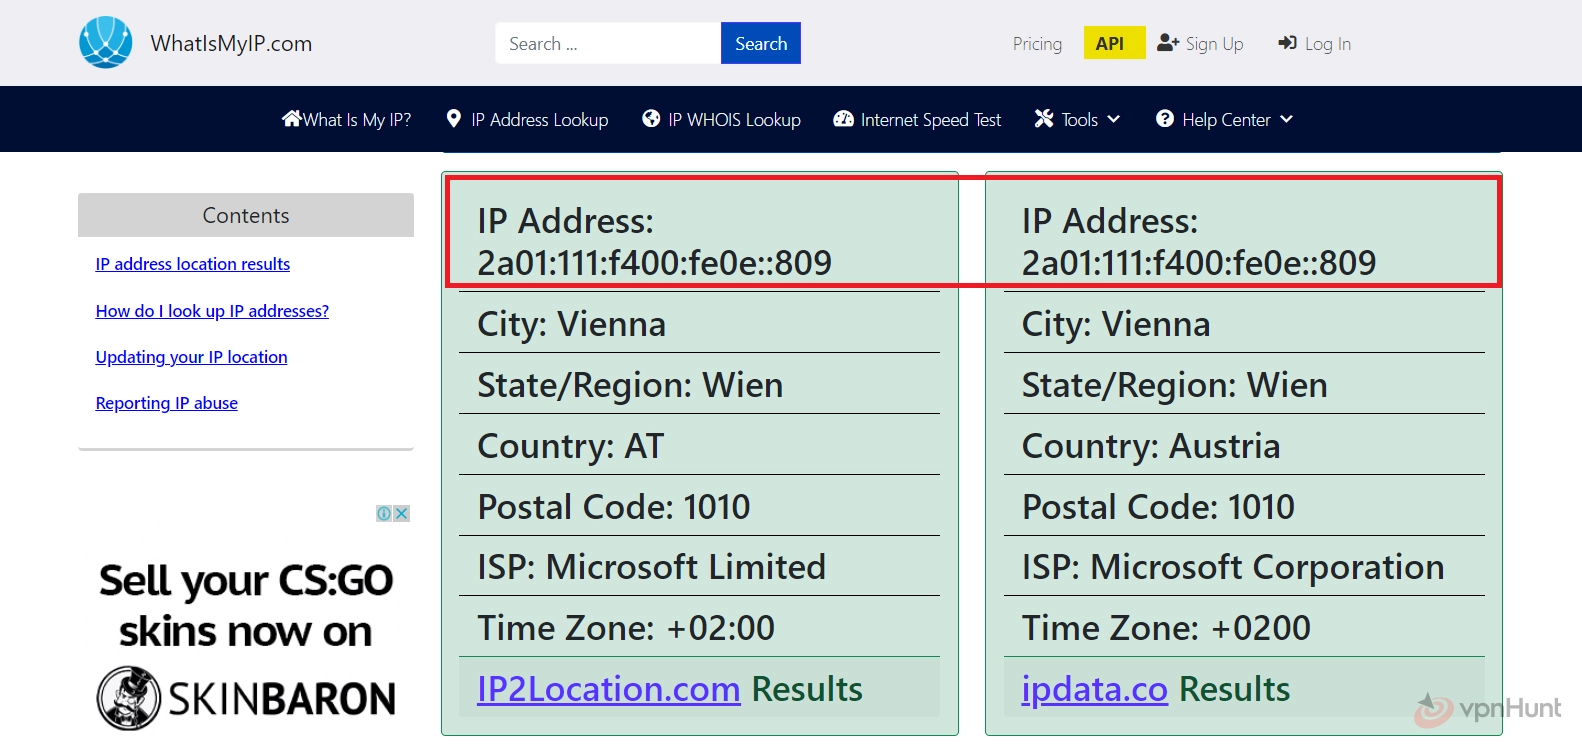Expand the Tools dropdown chevron
Viewport: 1582px width, 750px height.
pos(1114,119)
